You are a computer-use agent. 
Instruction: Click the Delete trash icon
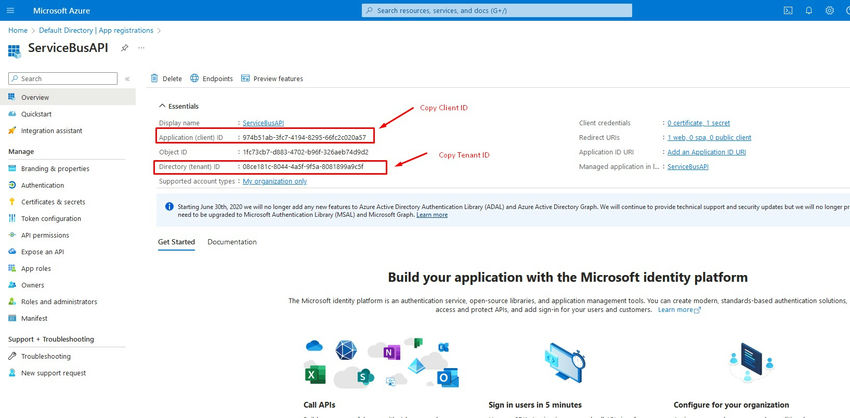pos(154,79)
